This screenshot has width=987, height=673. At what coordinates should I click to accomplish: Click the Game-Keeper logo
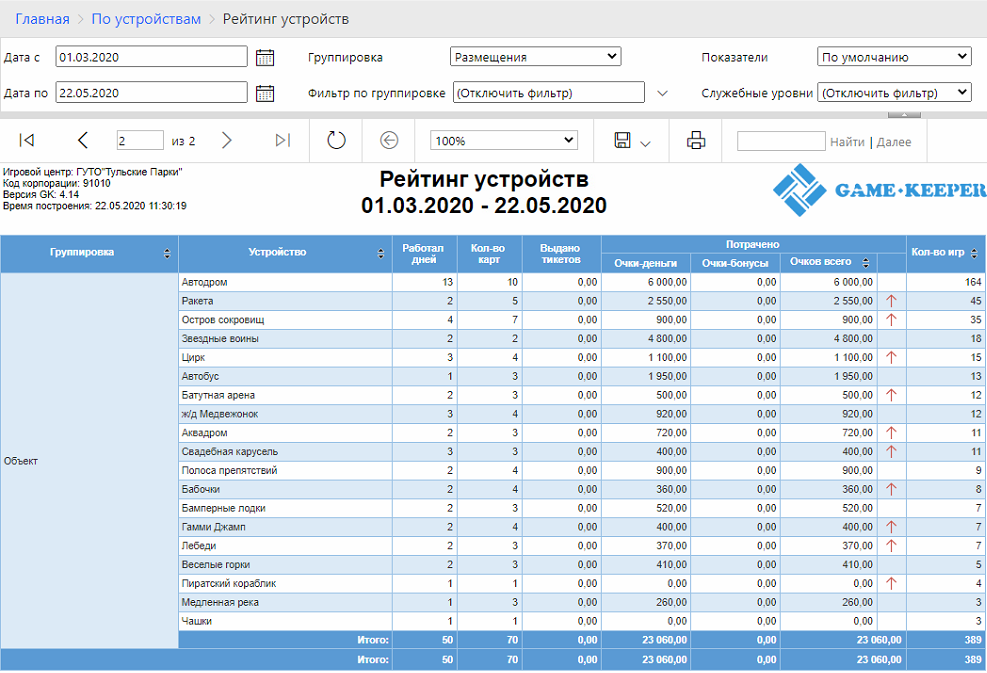879,190
